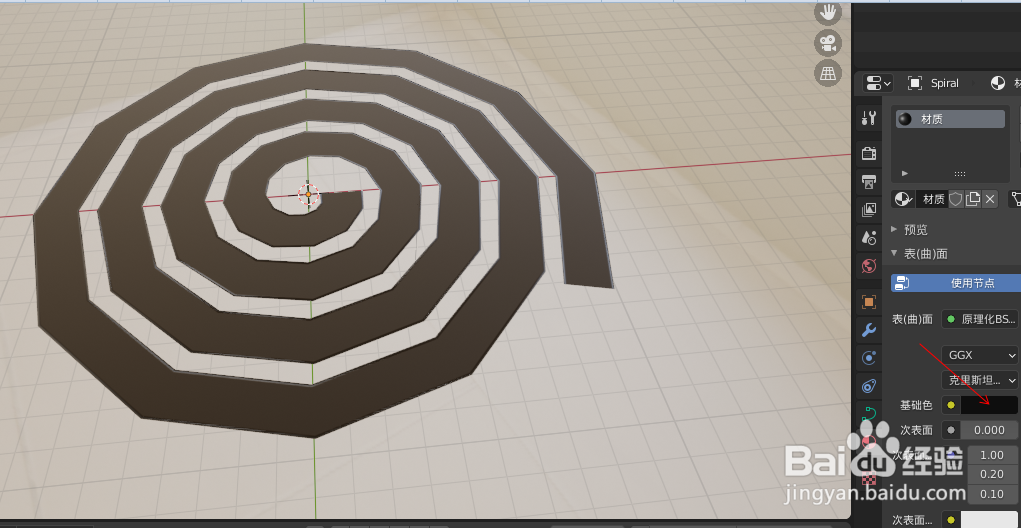This screenshot has width=1021, height=528.
Task: Open the Modifiers properties tab
Action: click(869, 329)
